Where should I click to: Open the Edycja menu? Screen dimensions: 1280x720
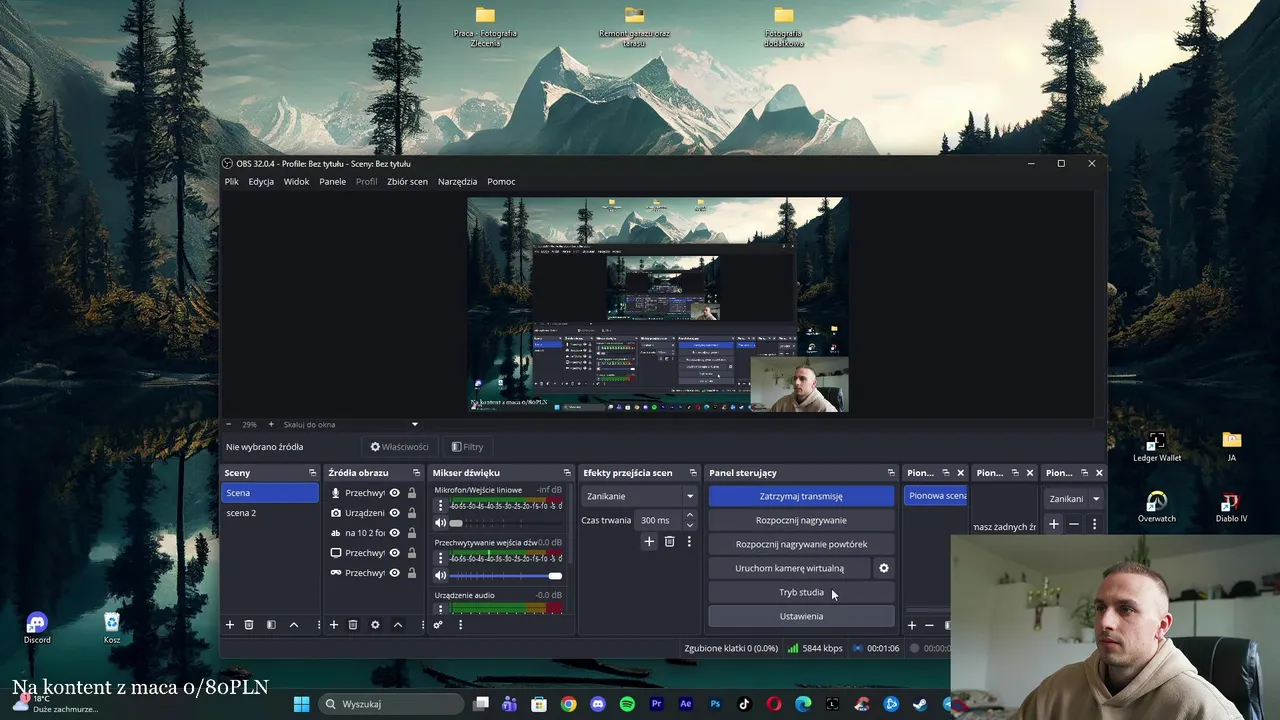(x=261, y=182)
